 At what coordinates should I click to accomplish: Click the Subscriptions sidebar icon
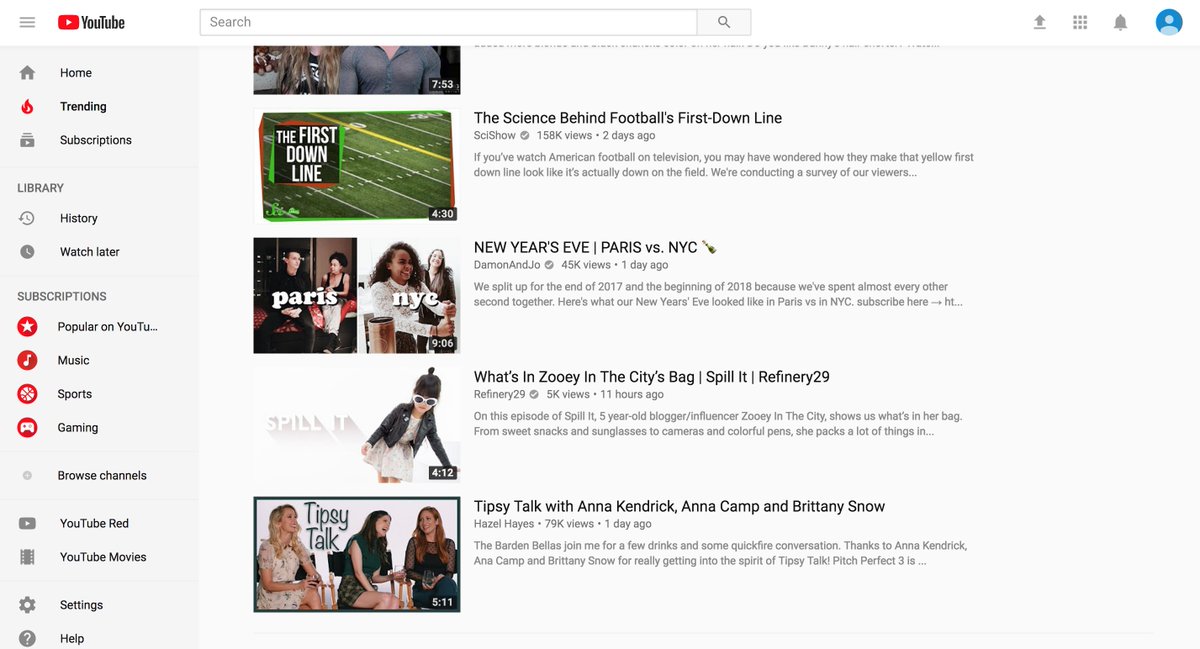click(x=27, y=140)
